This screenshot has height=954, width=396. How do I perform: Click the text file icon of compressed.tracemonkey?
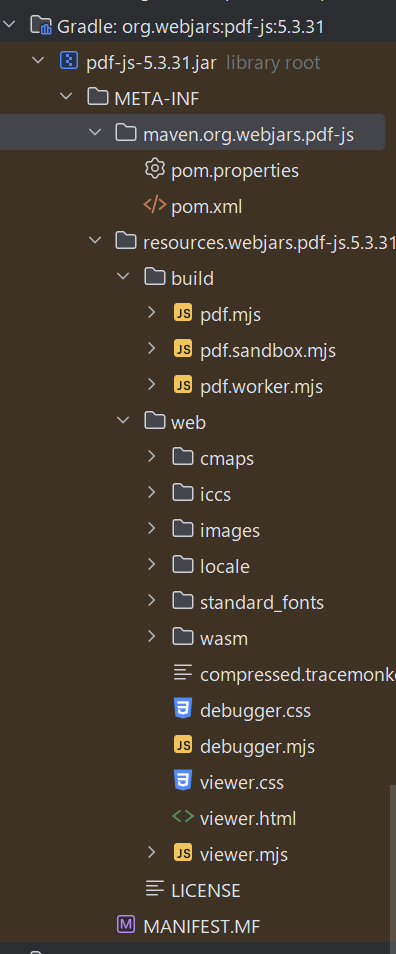(183, 672)
